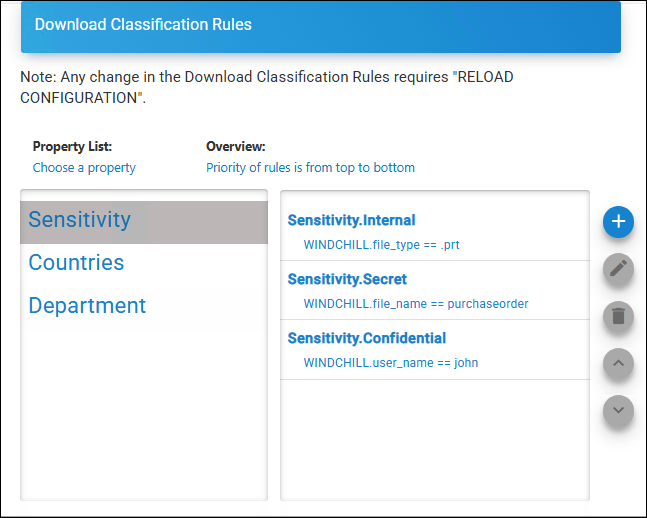The image size is (647, 518).
Task: Click the RELOAD CONFIGURATION note text
Action: [267, 87]
